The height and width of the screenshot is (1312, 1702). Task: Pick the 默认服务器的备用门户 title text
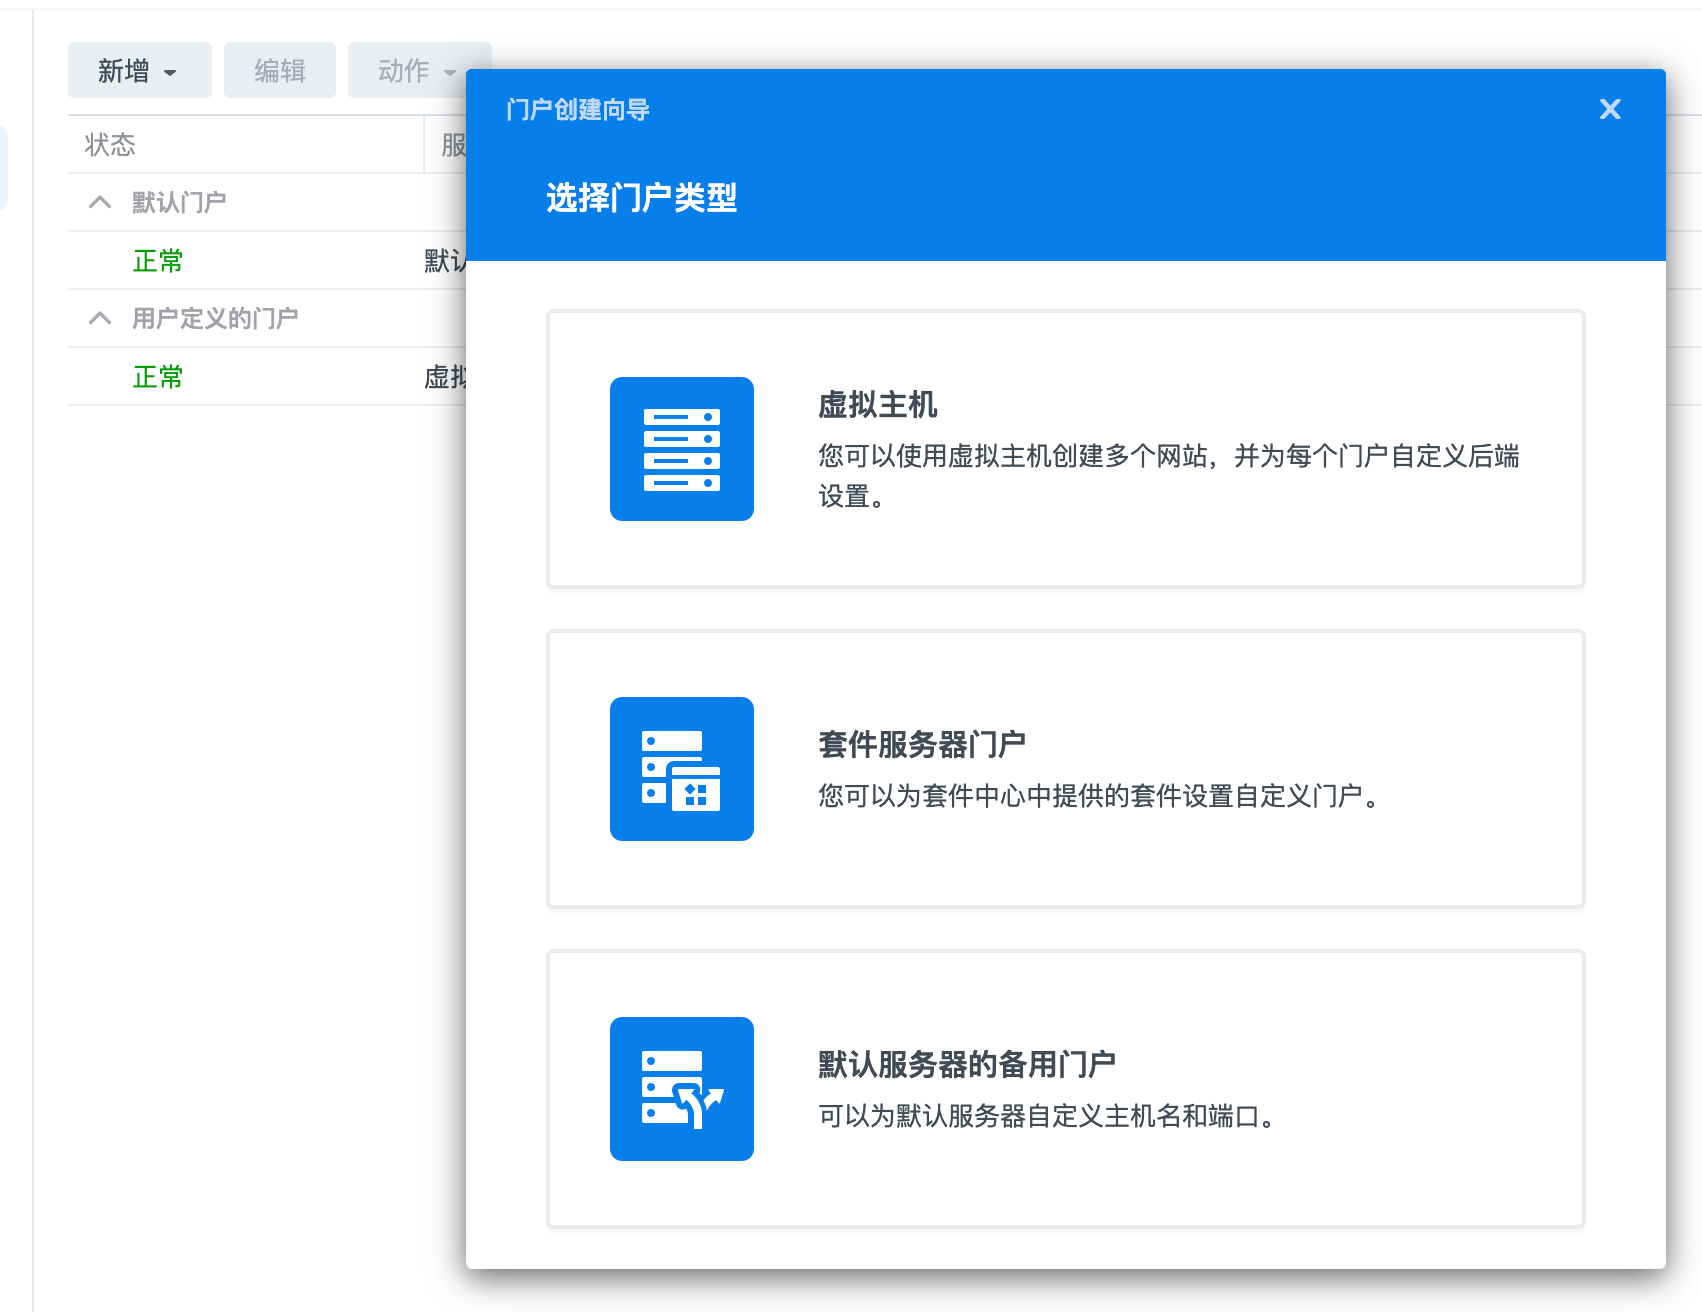coord(967,1065)
